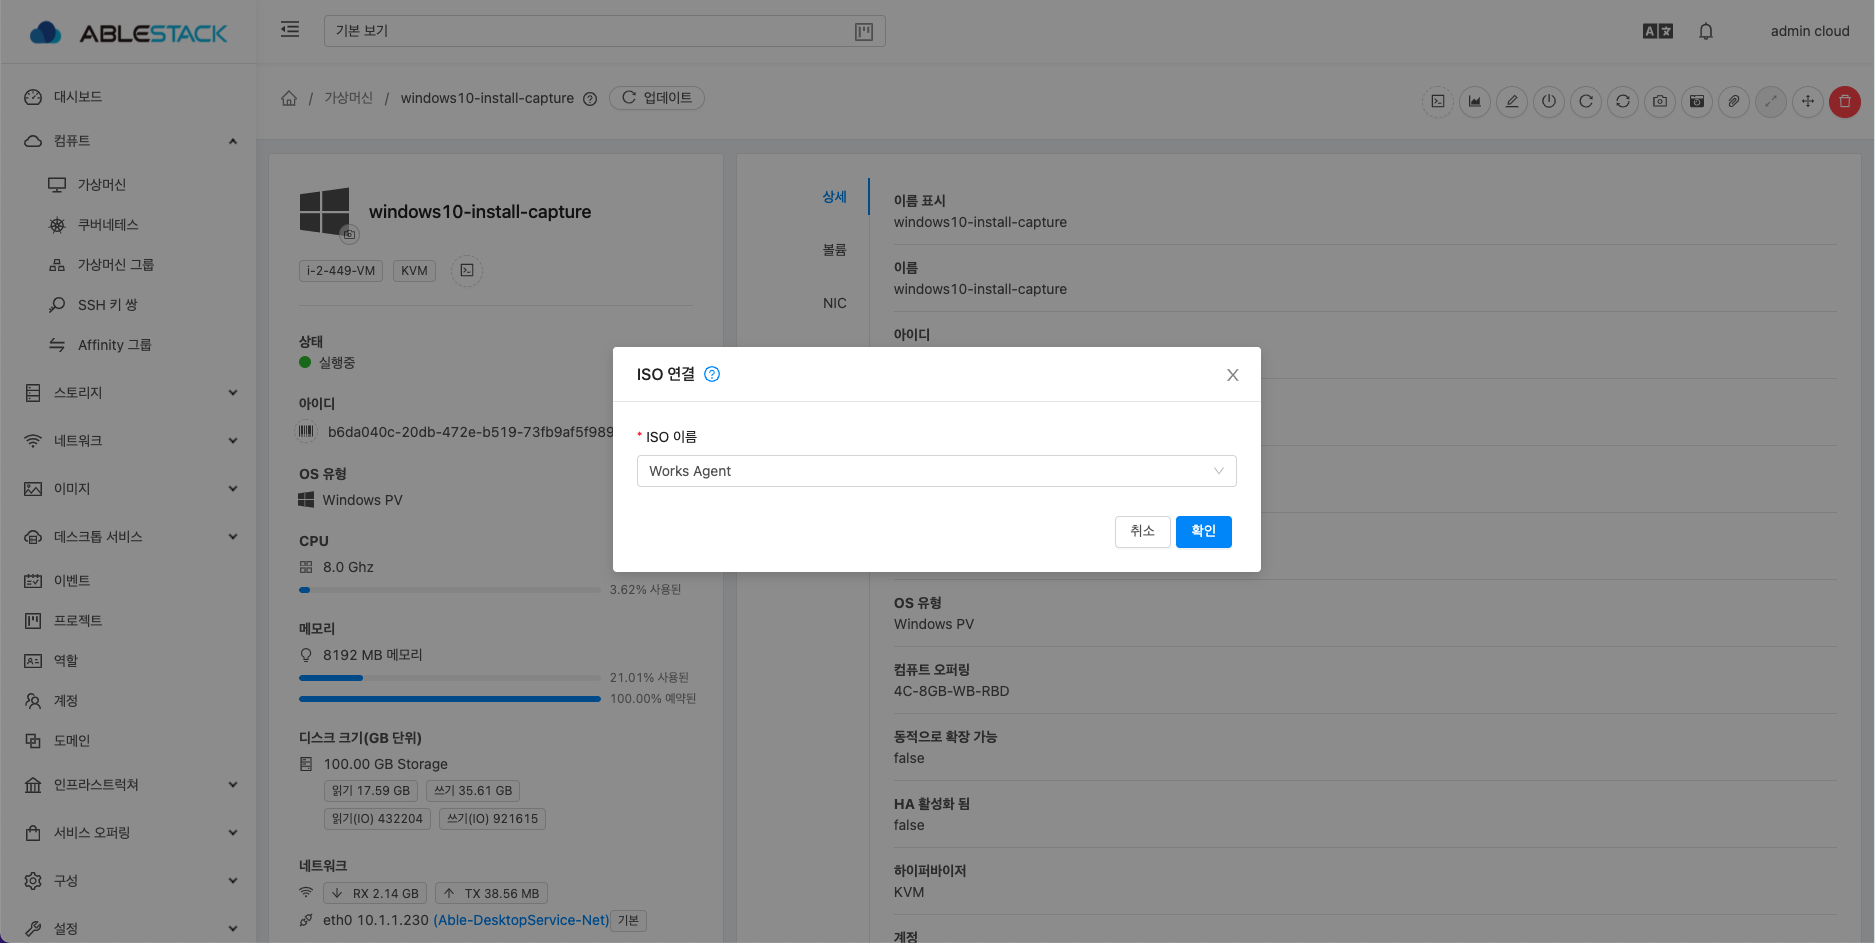
Task: Click the help icon next to ISO 연결
Action: 711,374
